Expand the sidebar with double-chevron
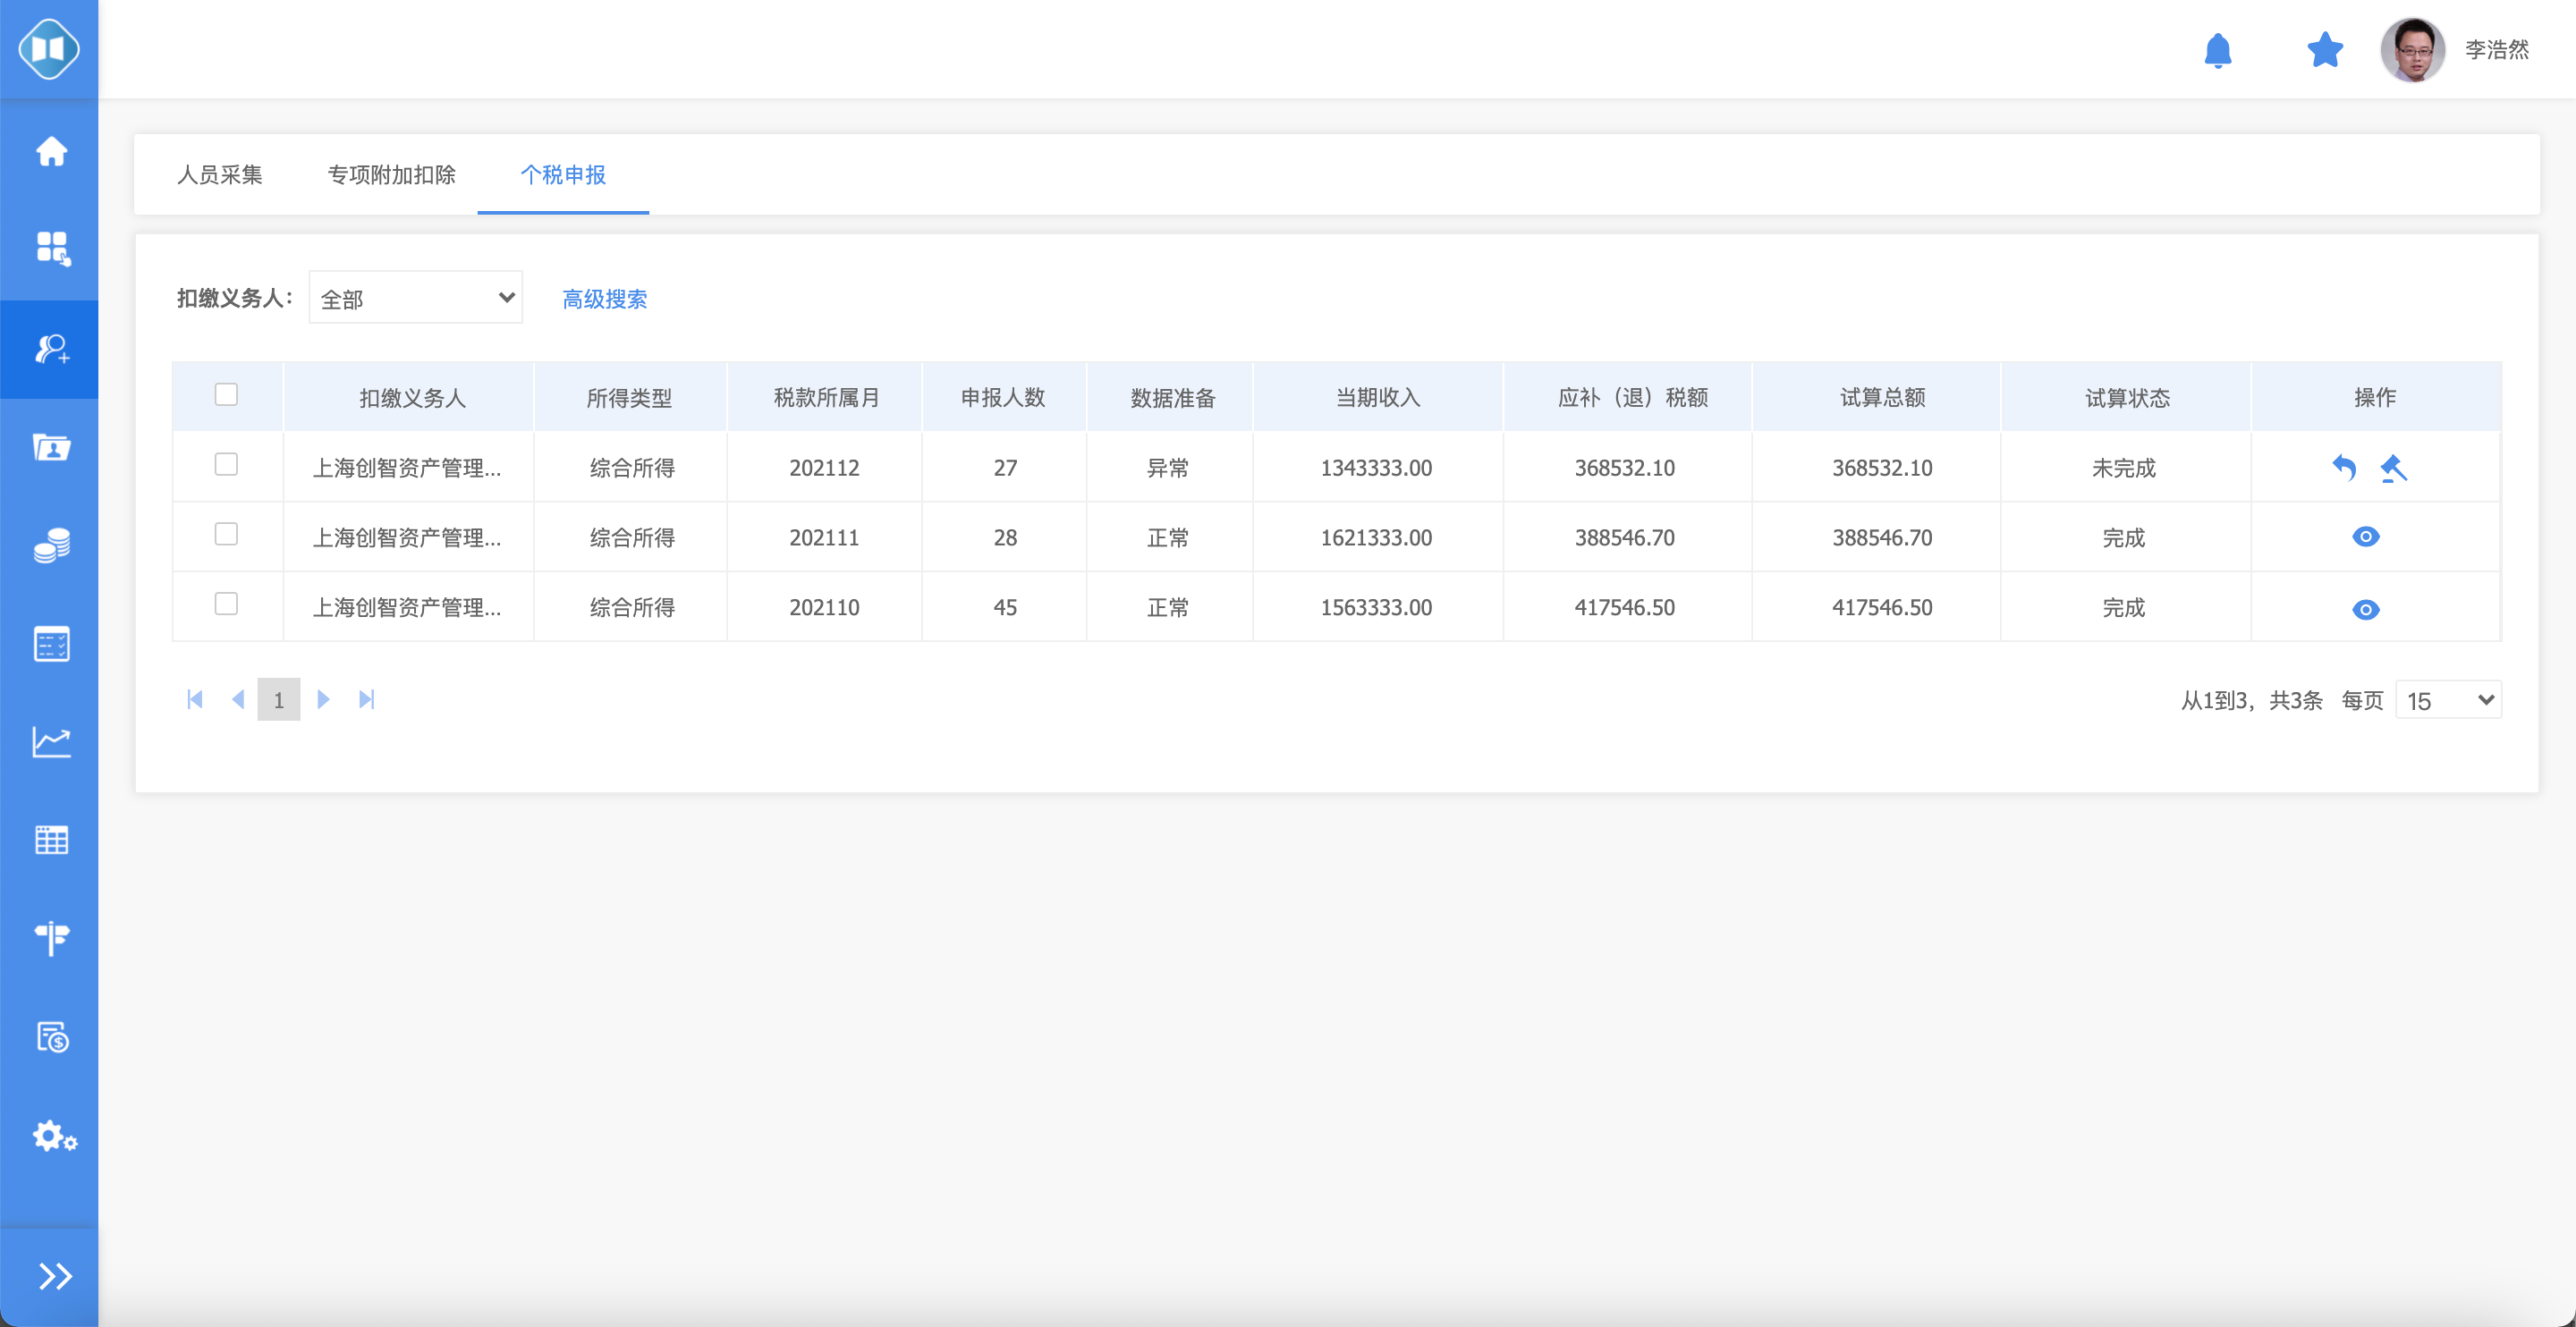The height and width of the screenshot is (1327, 2576). pyautogui.click(x=53, y=1276)
